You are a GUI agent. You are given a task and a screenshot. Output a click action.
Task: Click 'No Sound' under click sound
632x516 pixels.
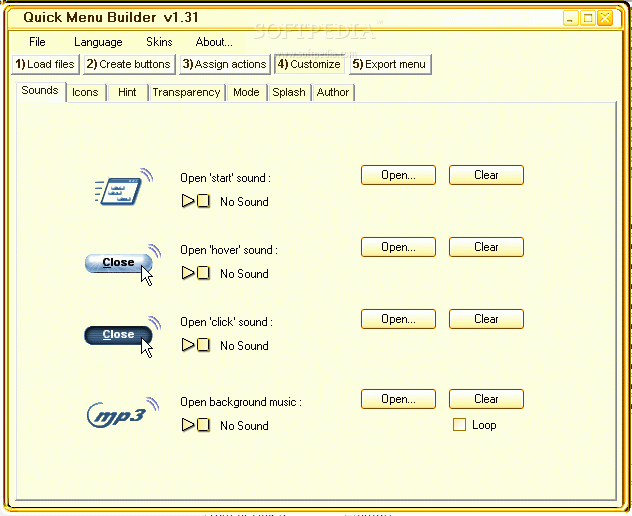coord(244,345)
